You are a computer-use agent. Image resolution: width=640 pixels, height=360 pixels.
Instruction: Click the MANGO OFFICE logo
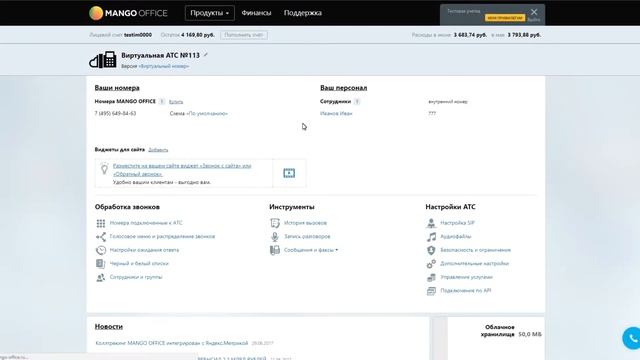coord(128,13)
